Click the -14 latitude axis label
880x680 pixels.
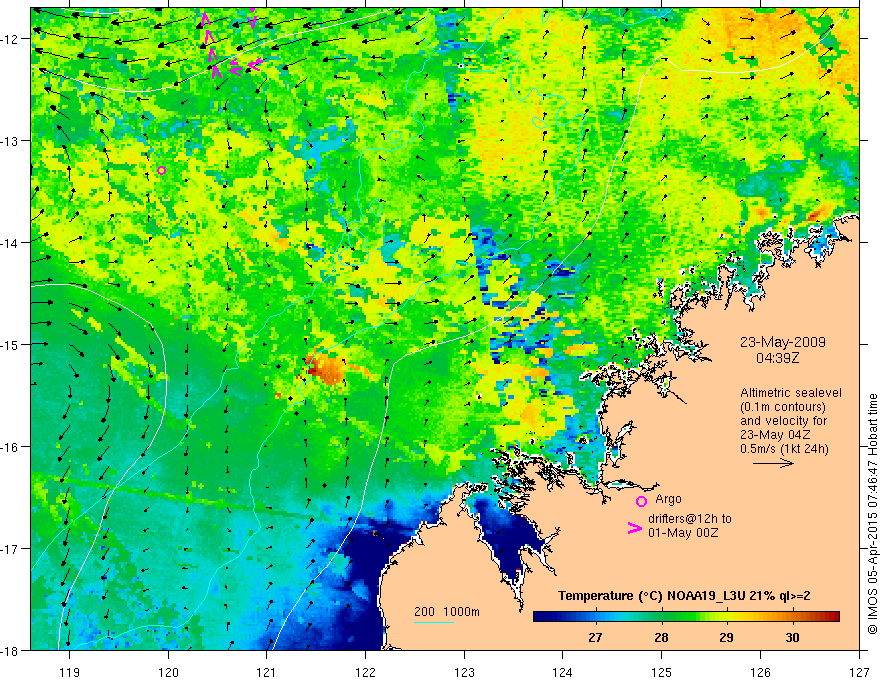(x=11, y=243)
